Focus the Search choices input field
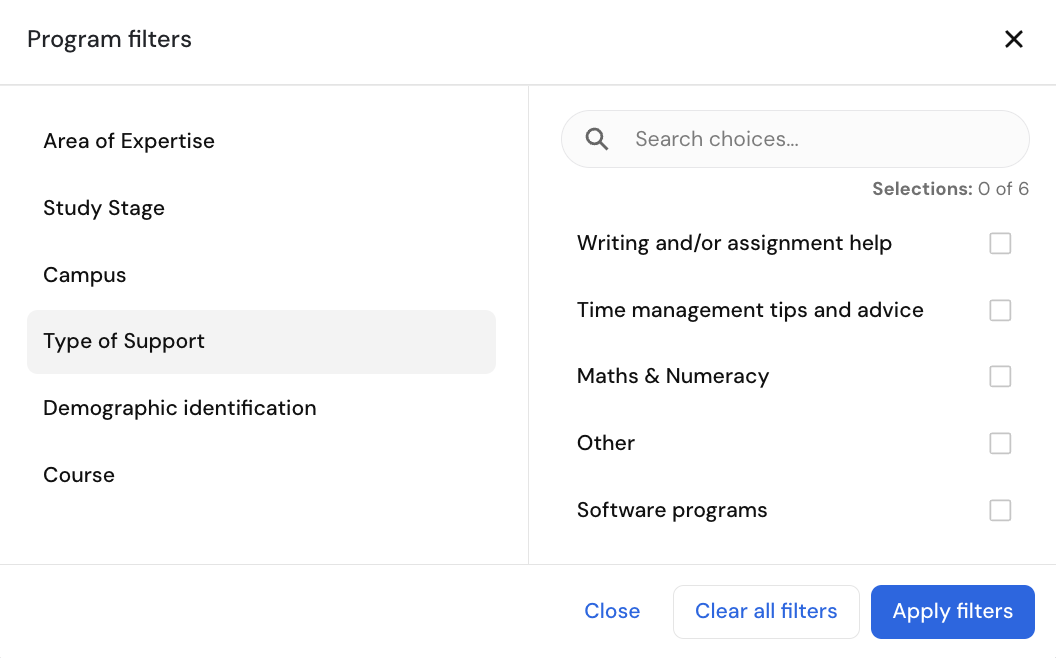The height and width of the screenshot is (658, 1056). 820,139
